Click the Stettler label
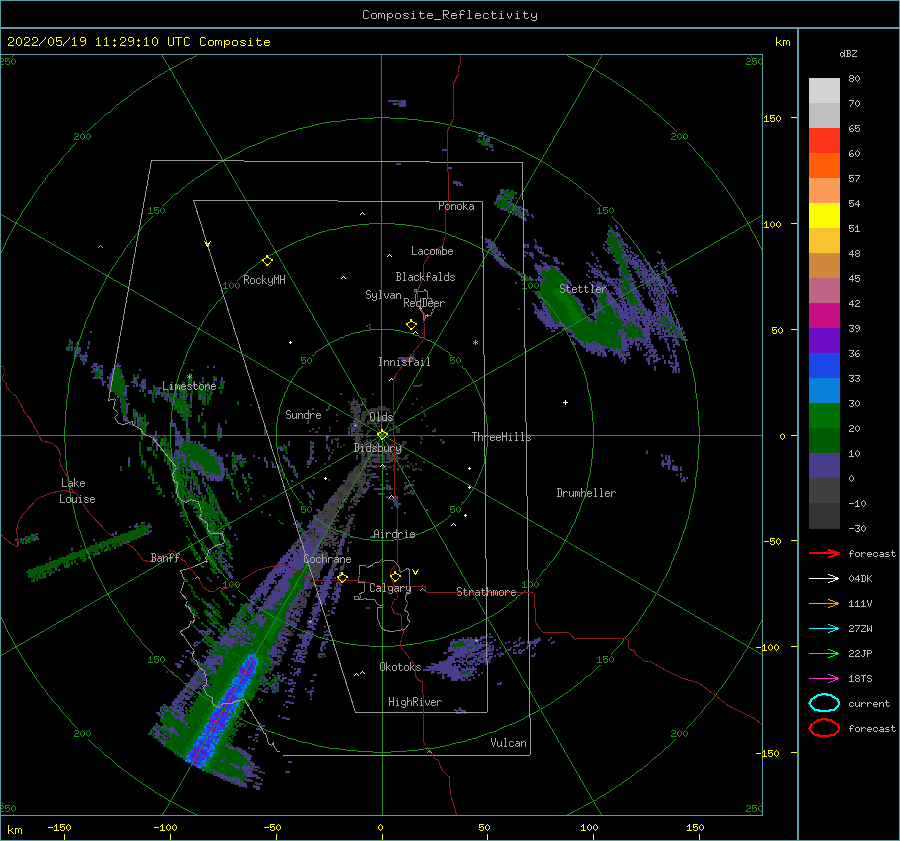Image resolution: width=900 pixels, height=841 pixels. 583,289
